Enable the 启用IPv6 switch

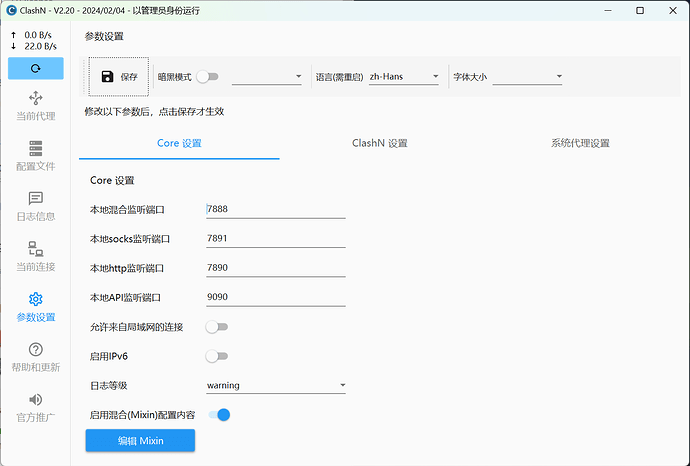point(217,356)
